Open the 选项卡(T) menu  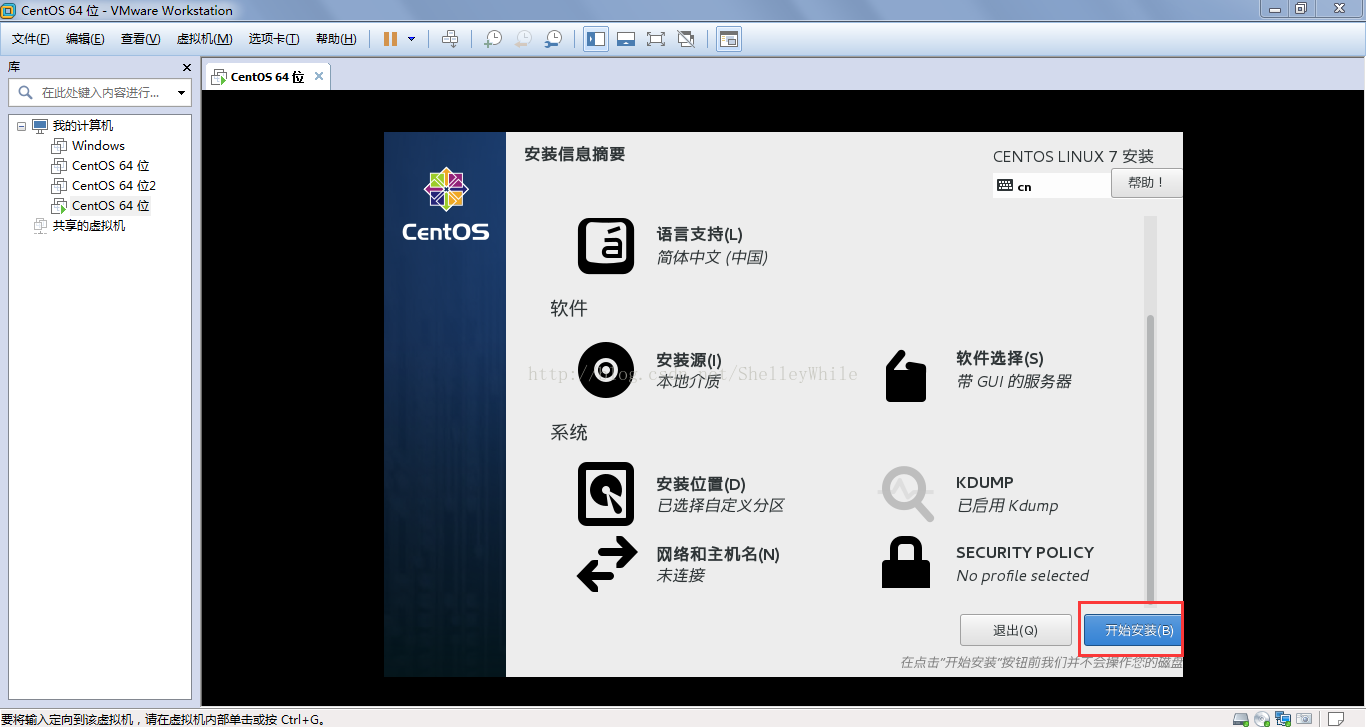tap(274, 39)
